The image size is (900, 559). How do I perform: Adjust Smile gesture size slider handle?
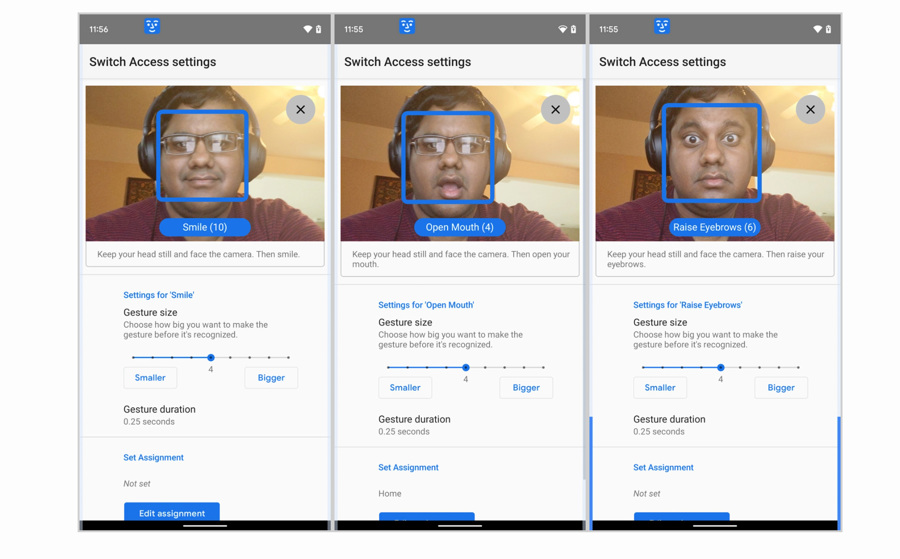pos(211,358)
